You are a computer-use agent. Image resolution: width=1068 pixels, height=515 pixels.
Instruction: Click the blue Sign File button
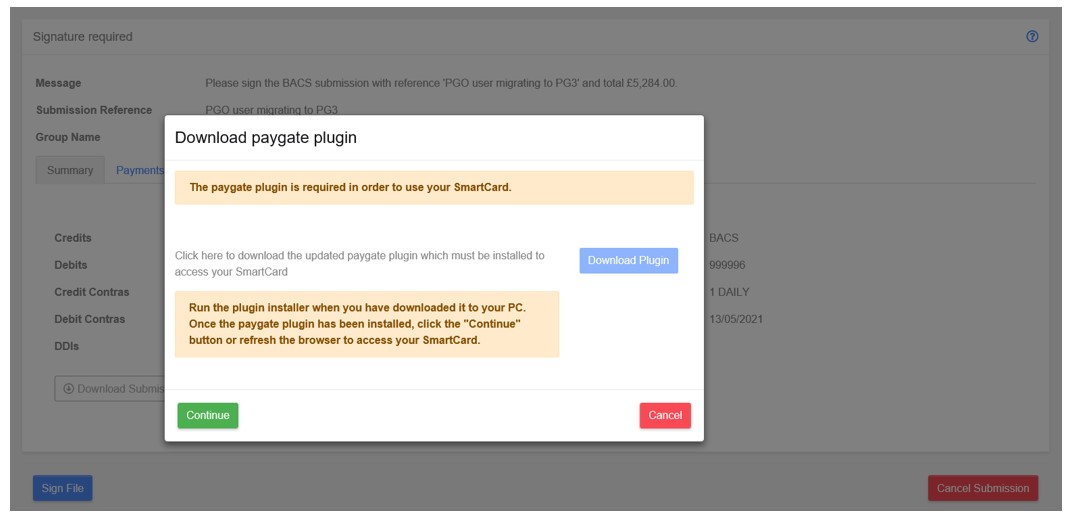(x=63, y=488)
